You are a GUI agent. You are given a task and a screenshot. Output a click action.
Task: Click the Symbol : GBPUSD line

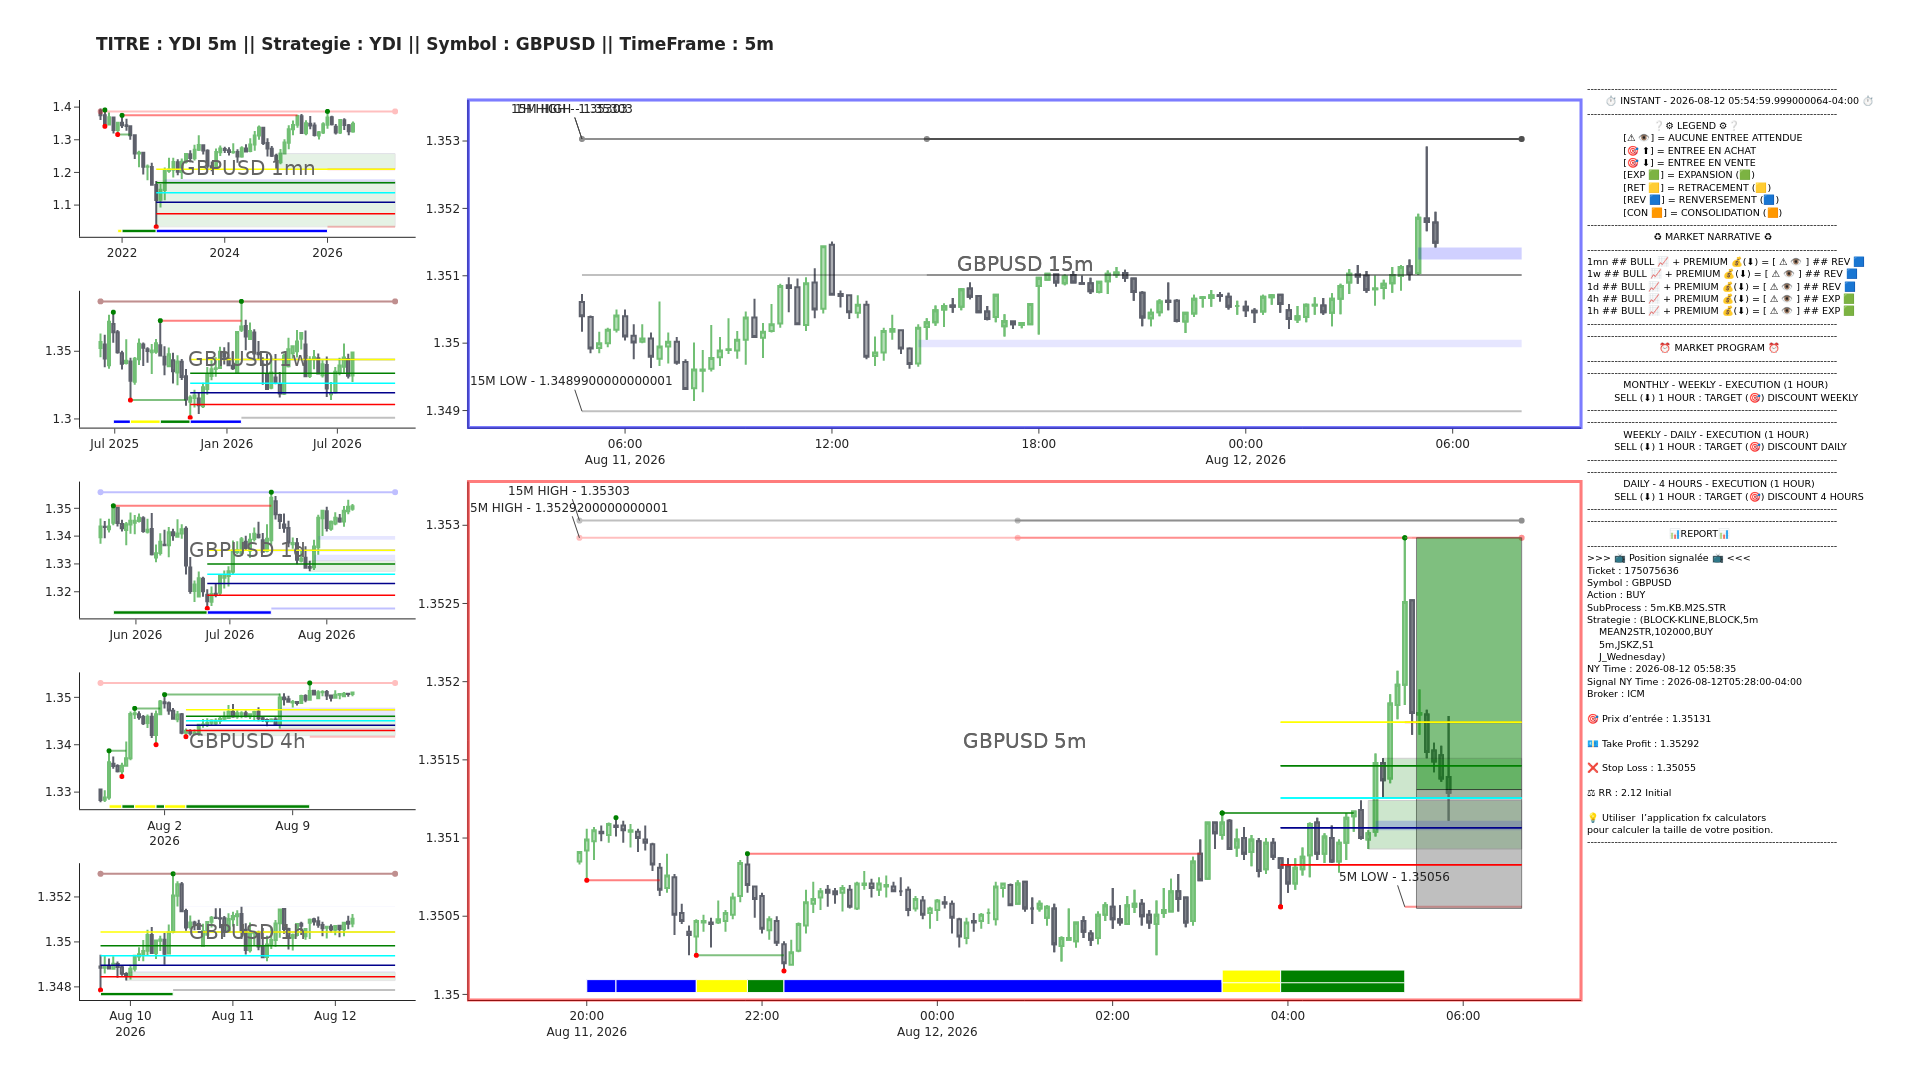(x=1629, y=583)
